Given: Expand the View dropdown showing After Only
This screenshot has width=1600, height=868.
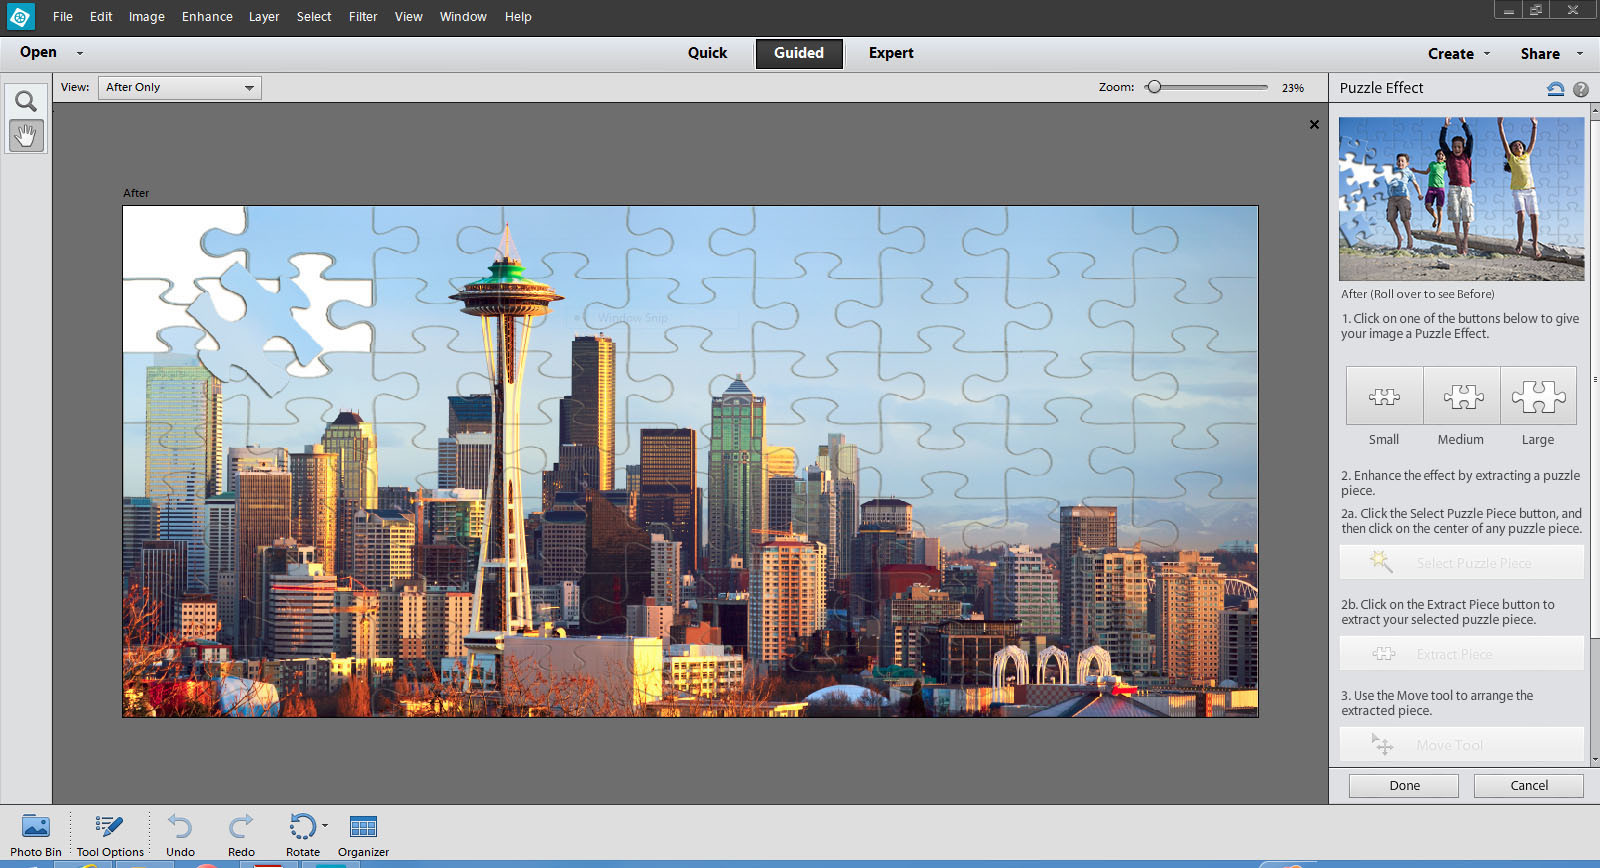Looking at the screenshot, I should (x=180, y=88).
